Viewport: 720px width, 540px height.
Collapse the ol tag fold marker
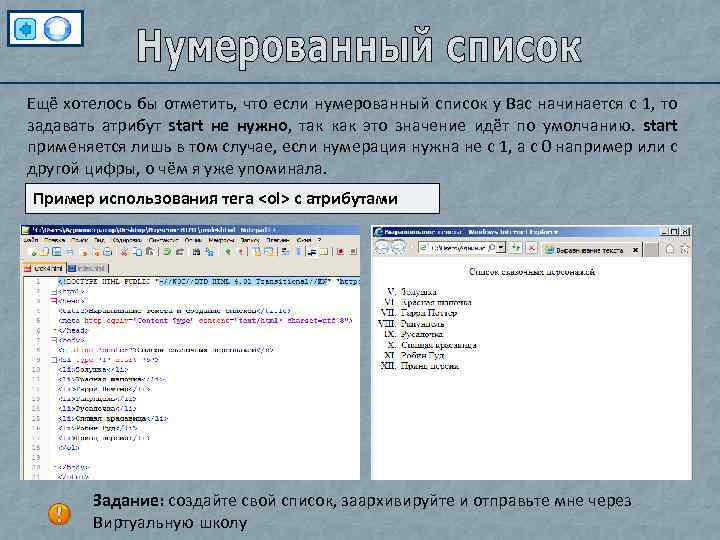pyautogui.click(x=54, y=360)
